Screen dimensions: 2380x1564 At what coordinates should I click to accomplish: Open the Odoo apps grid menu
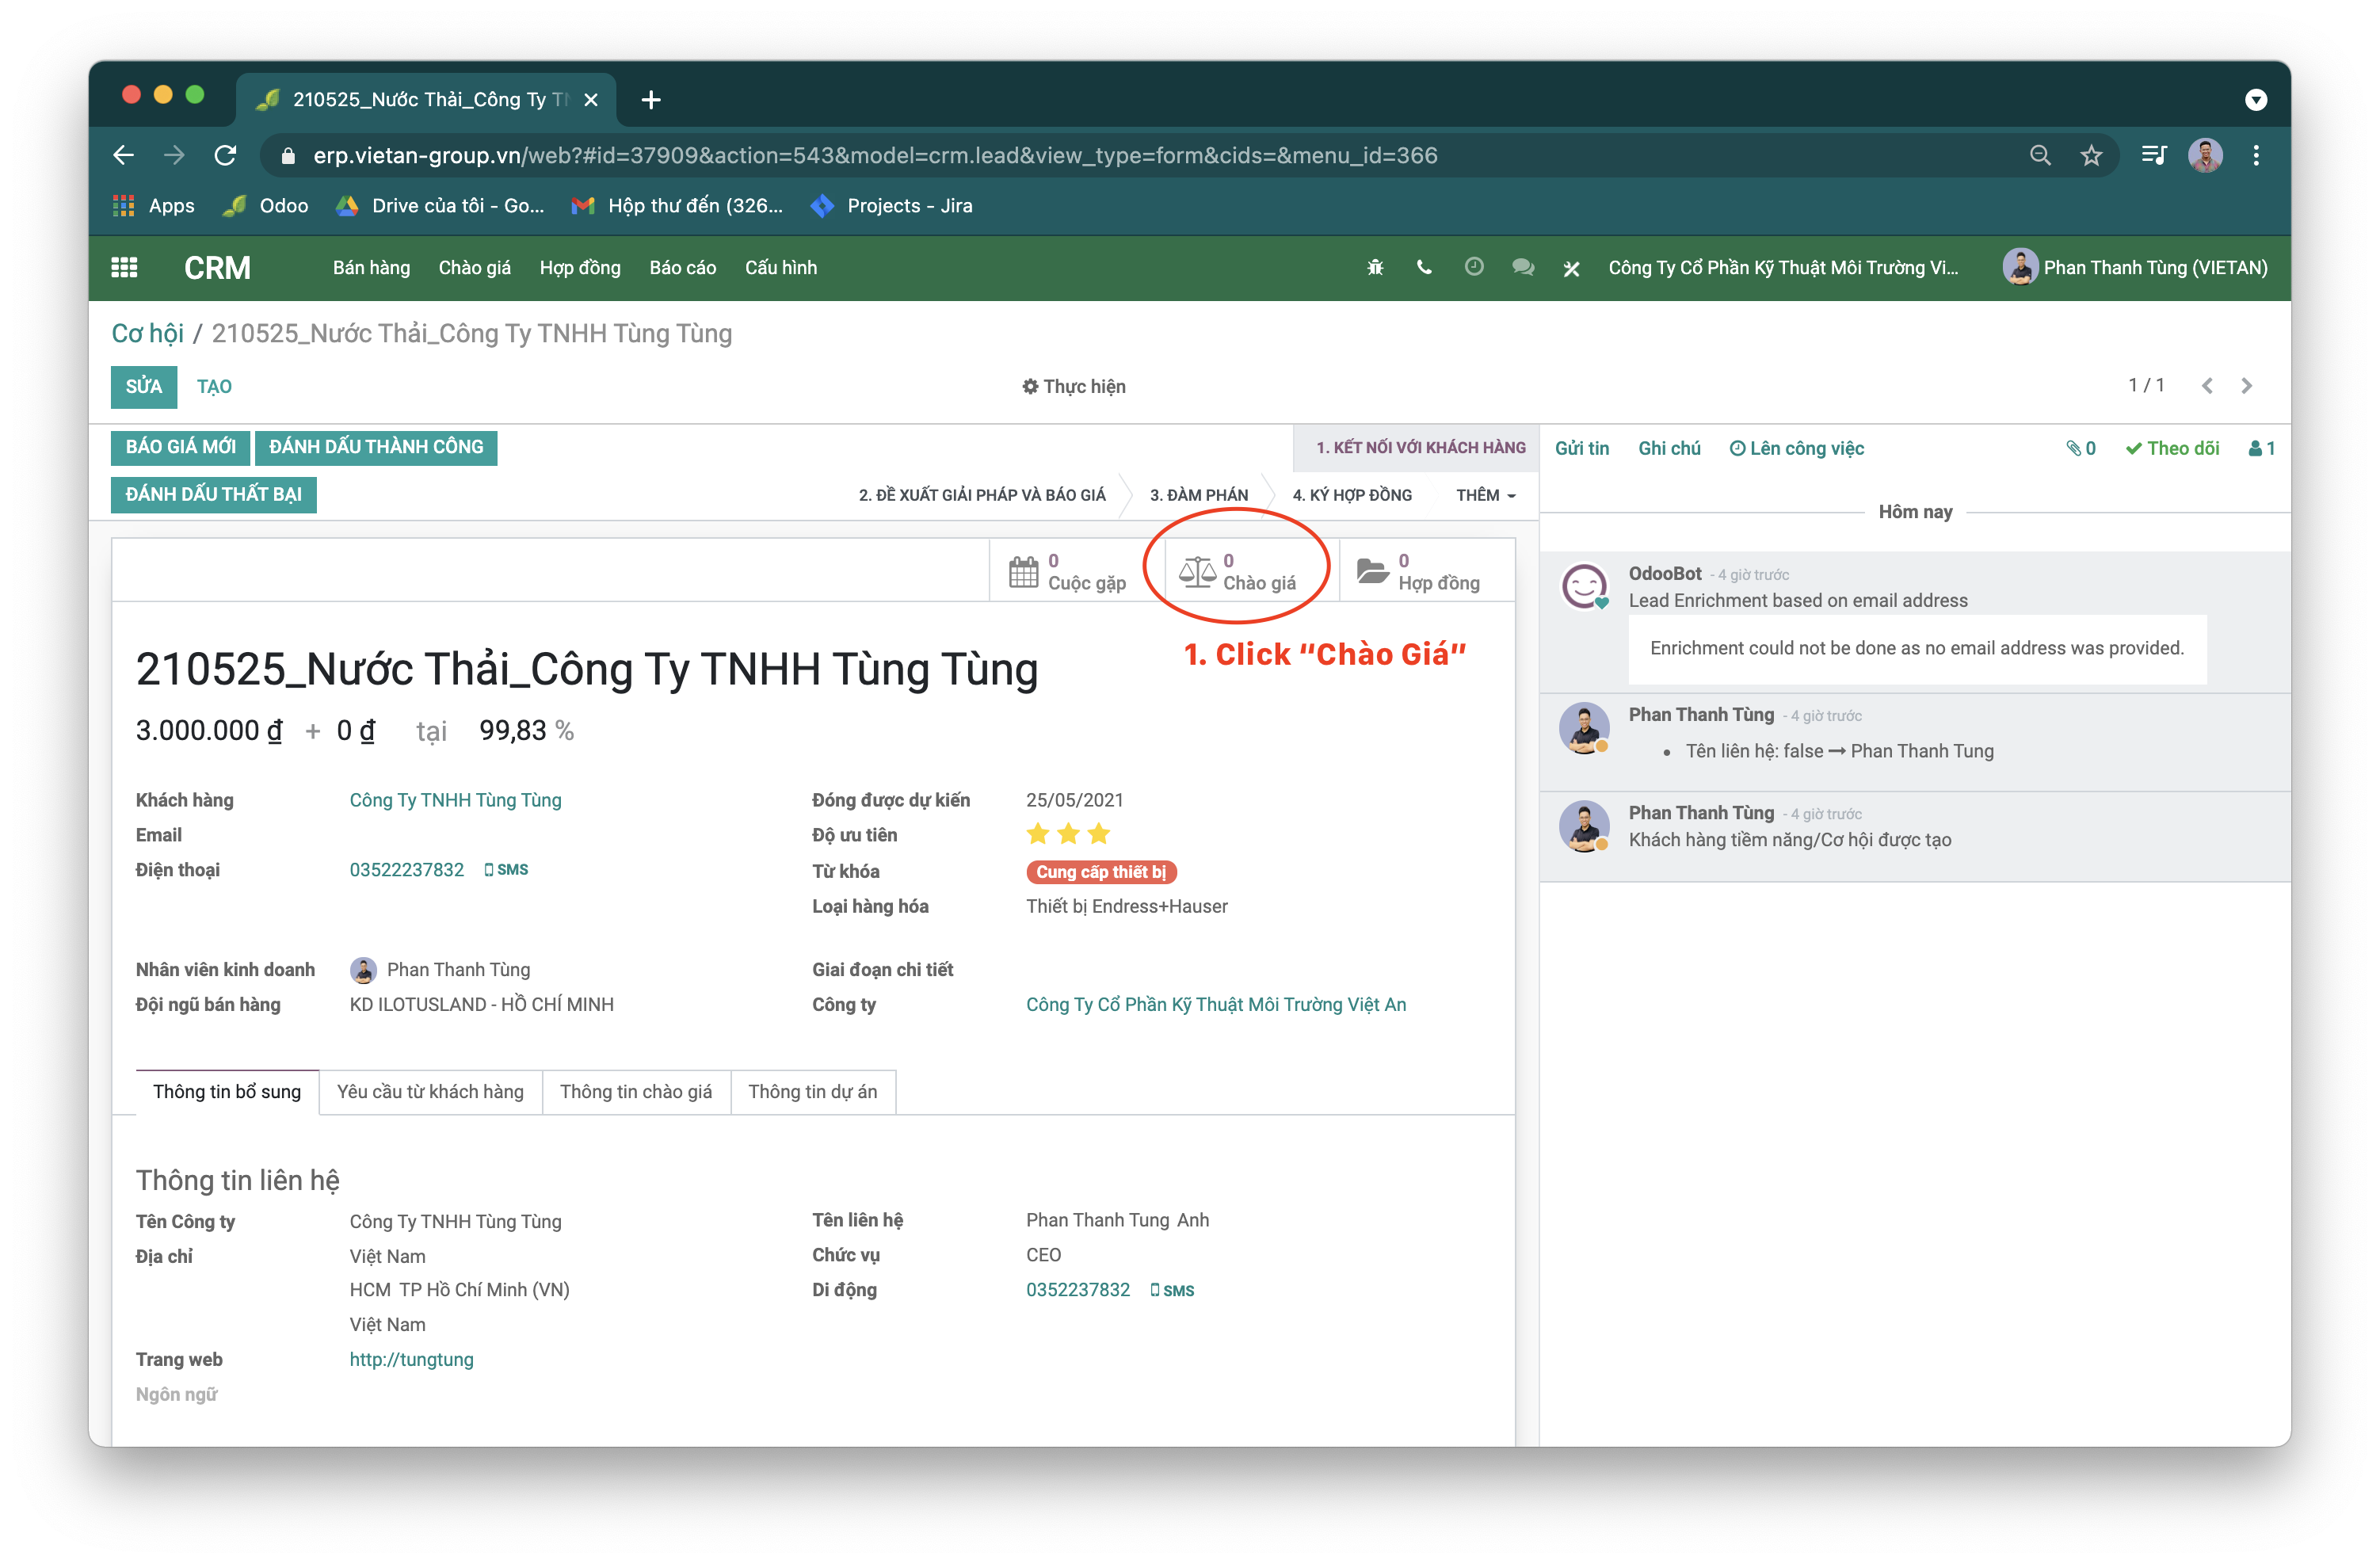[x=124, y=268]
